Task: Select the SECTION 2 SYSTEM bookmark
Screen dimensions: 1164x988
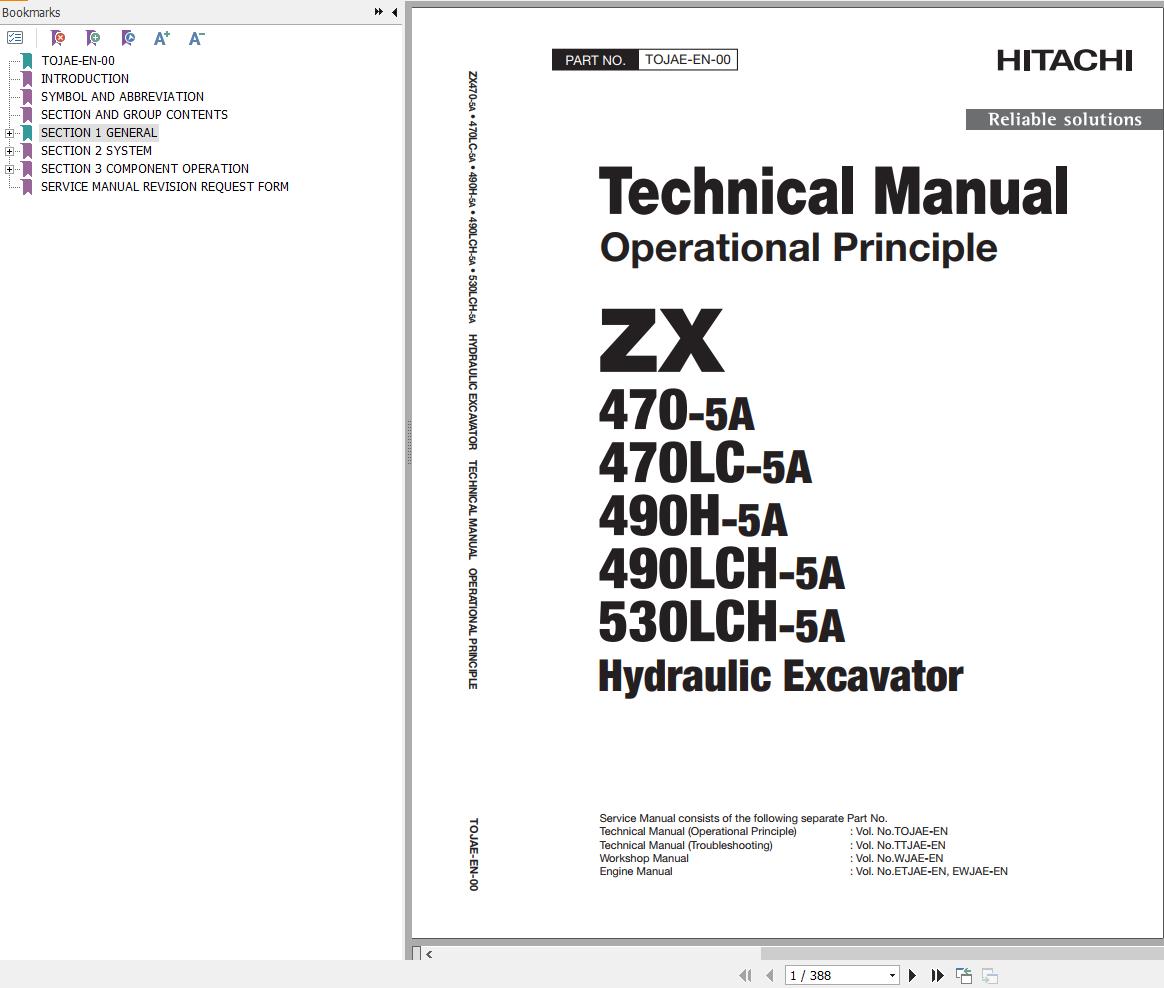Action: (97, 151)
